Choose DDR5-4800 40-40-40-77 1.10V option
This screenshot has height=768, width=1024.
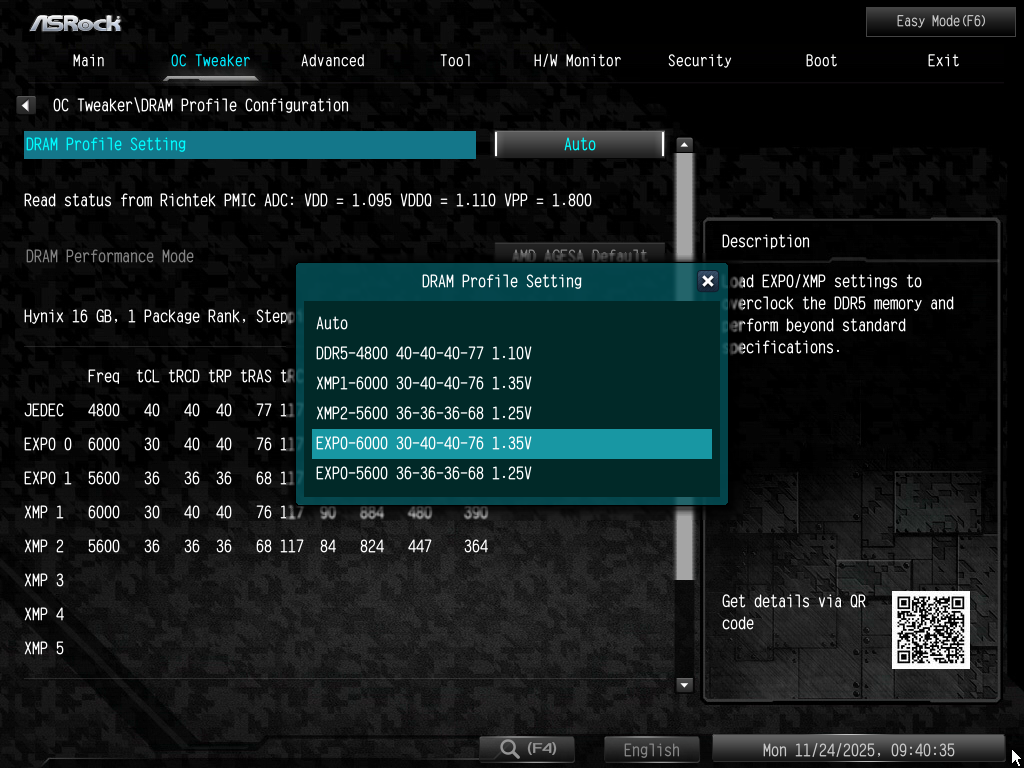click(x=423, y=354)
